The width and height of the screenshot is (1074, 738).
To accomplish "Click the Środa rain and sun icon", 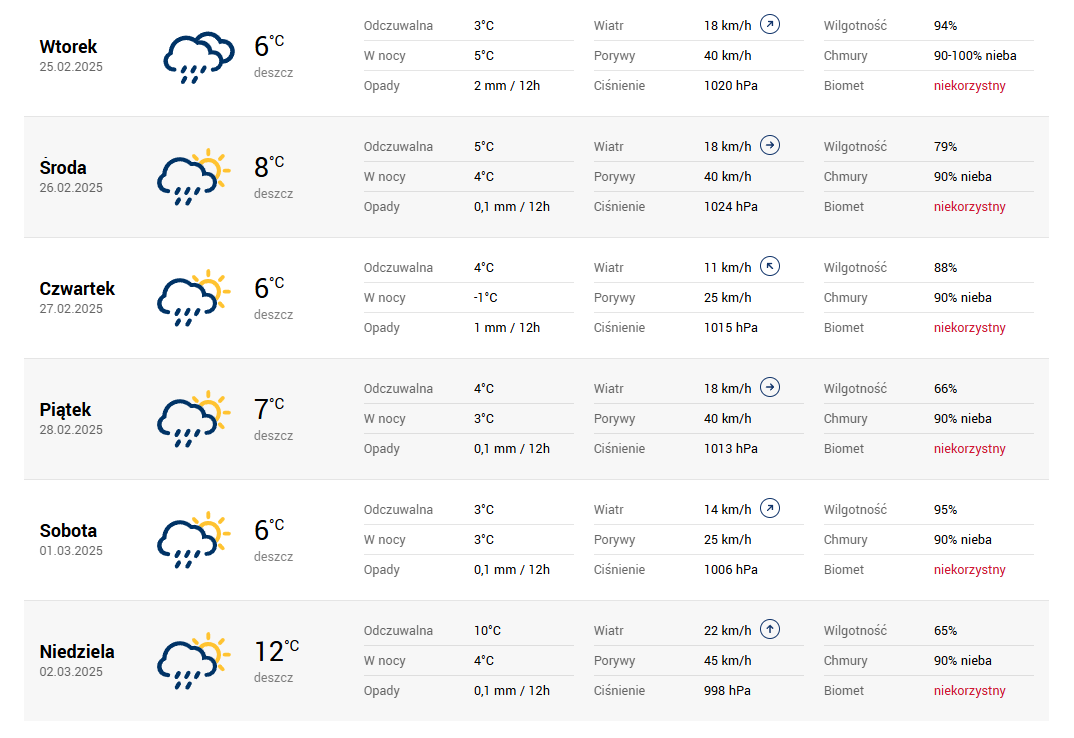I will (x=192, y=178).
